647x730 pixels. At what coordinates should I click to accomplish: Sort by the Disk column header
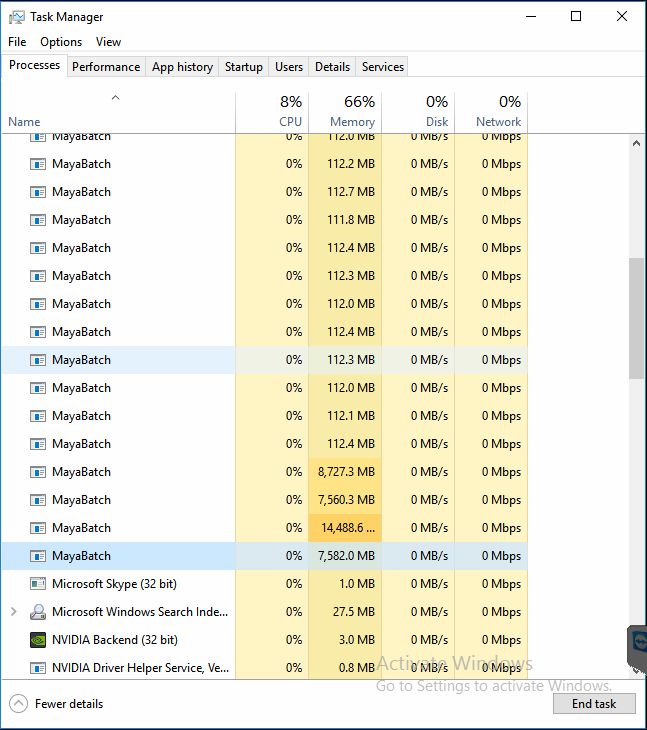pyautogui.click(x=418, y=112)
